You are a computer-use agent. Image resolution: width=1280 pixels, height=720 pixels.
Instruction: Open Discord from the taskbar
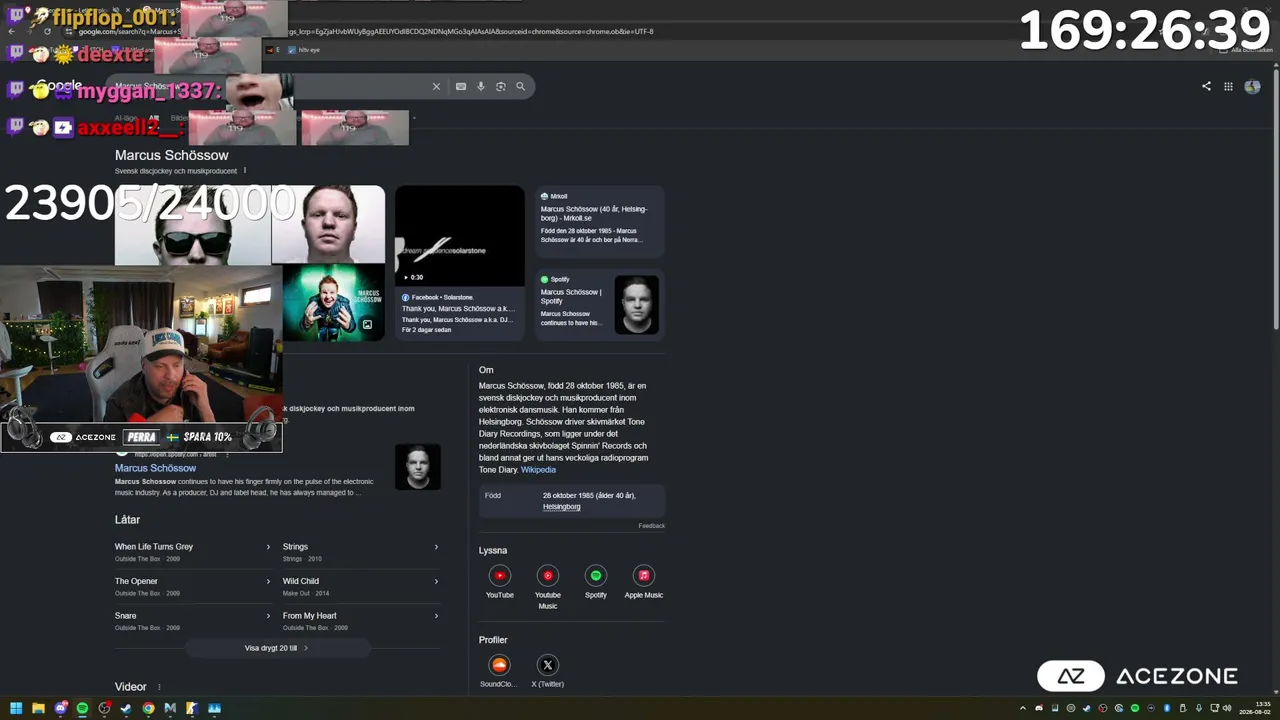(x=60, y=709)
